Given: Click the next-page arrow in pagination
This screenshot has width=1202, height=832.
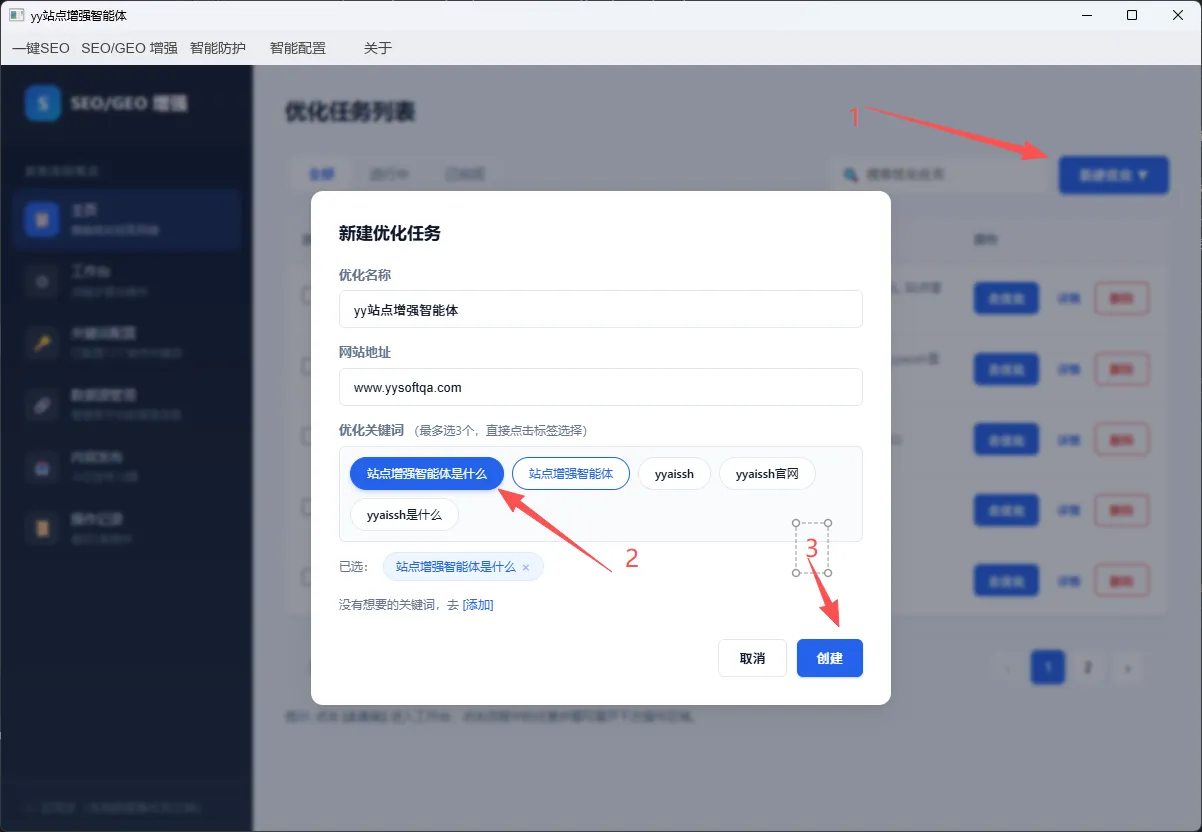Looking at the screenshot, I should pos(1128,667).
